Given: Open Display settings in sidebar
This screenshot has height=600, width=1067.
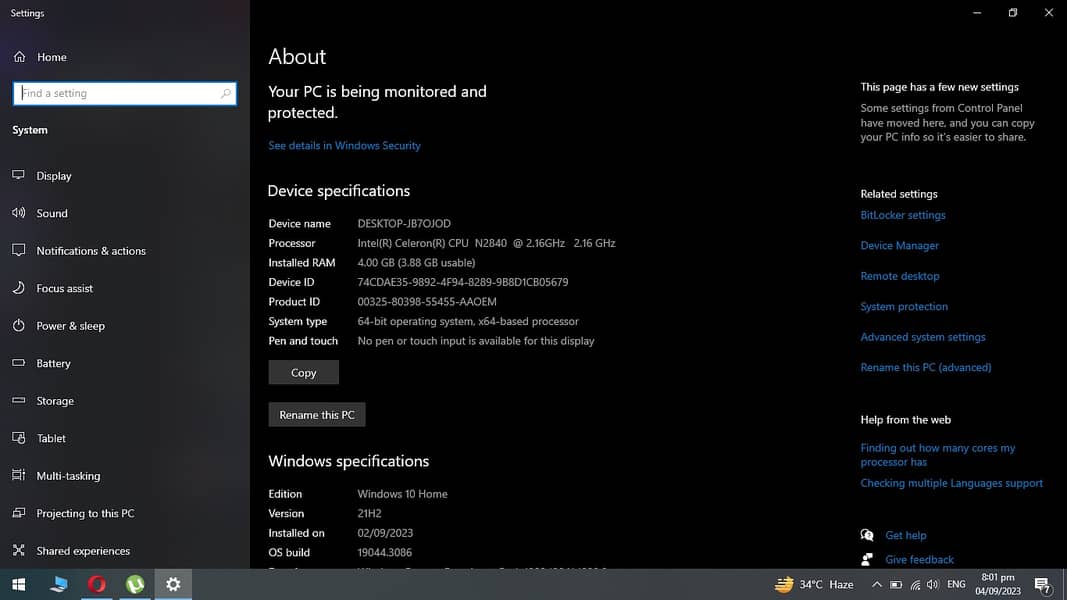Looking at the screenshot, I should 53,176.
